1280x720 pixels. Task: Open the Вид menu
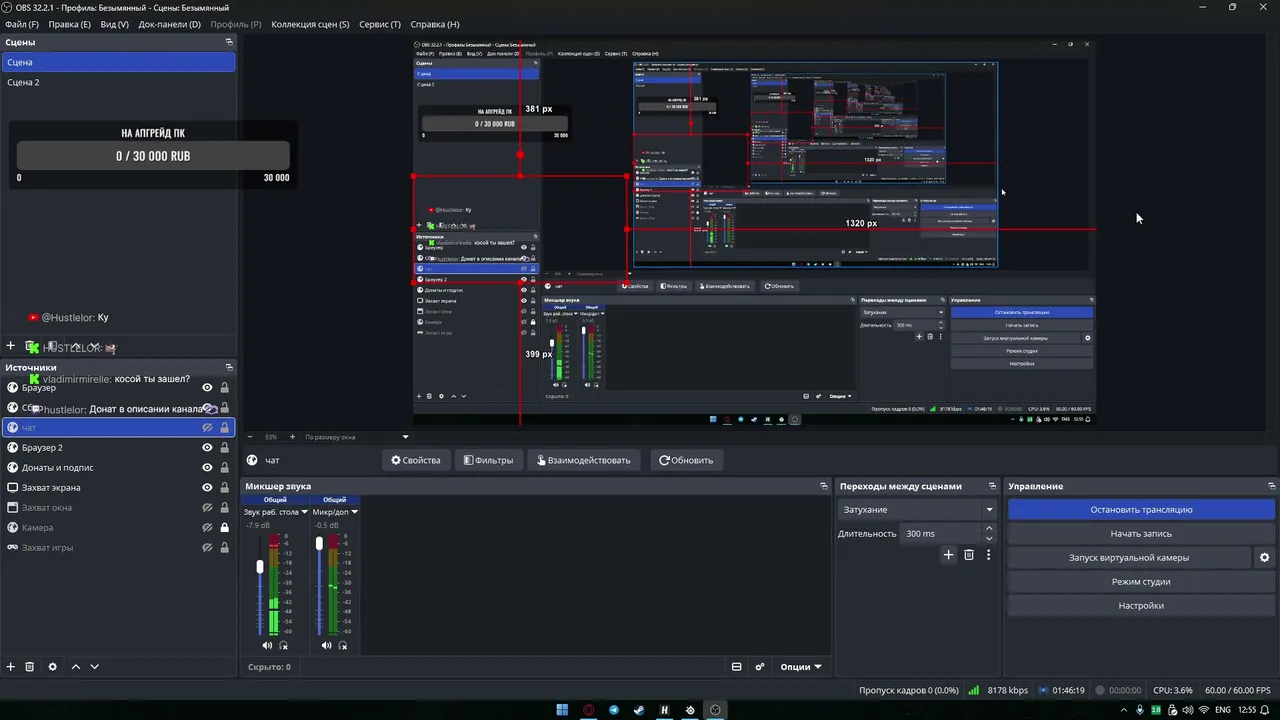pos(114,24)
